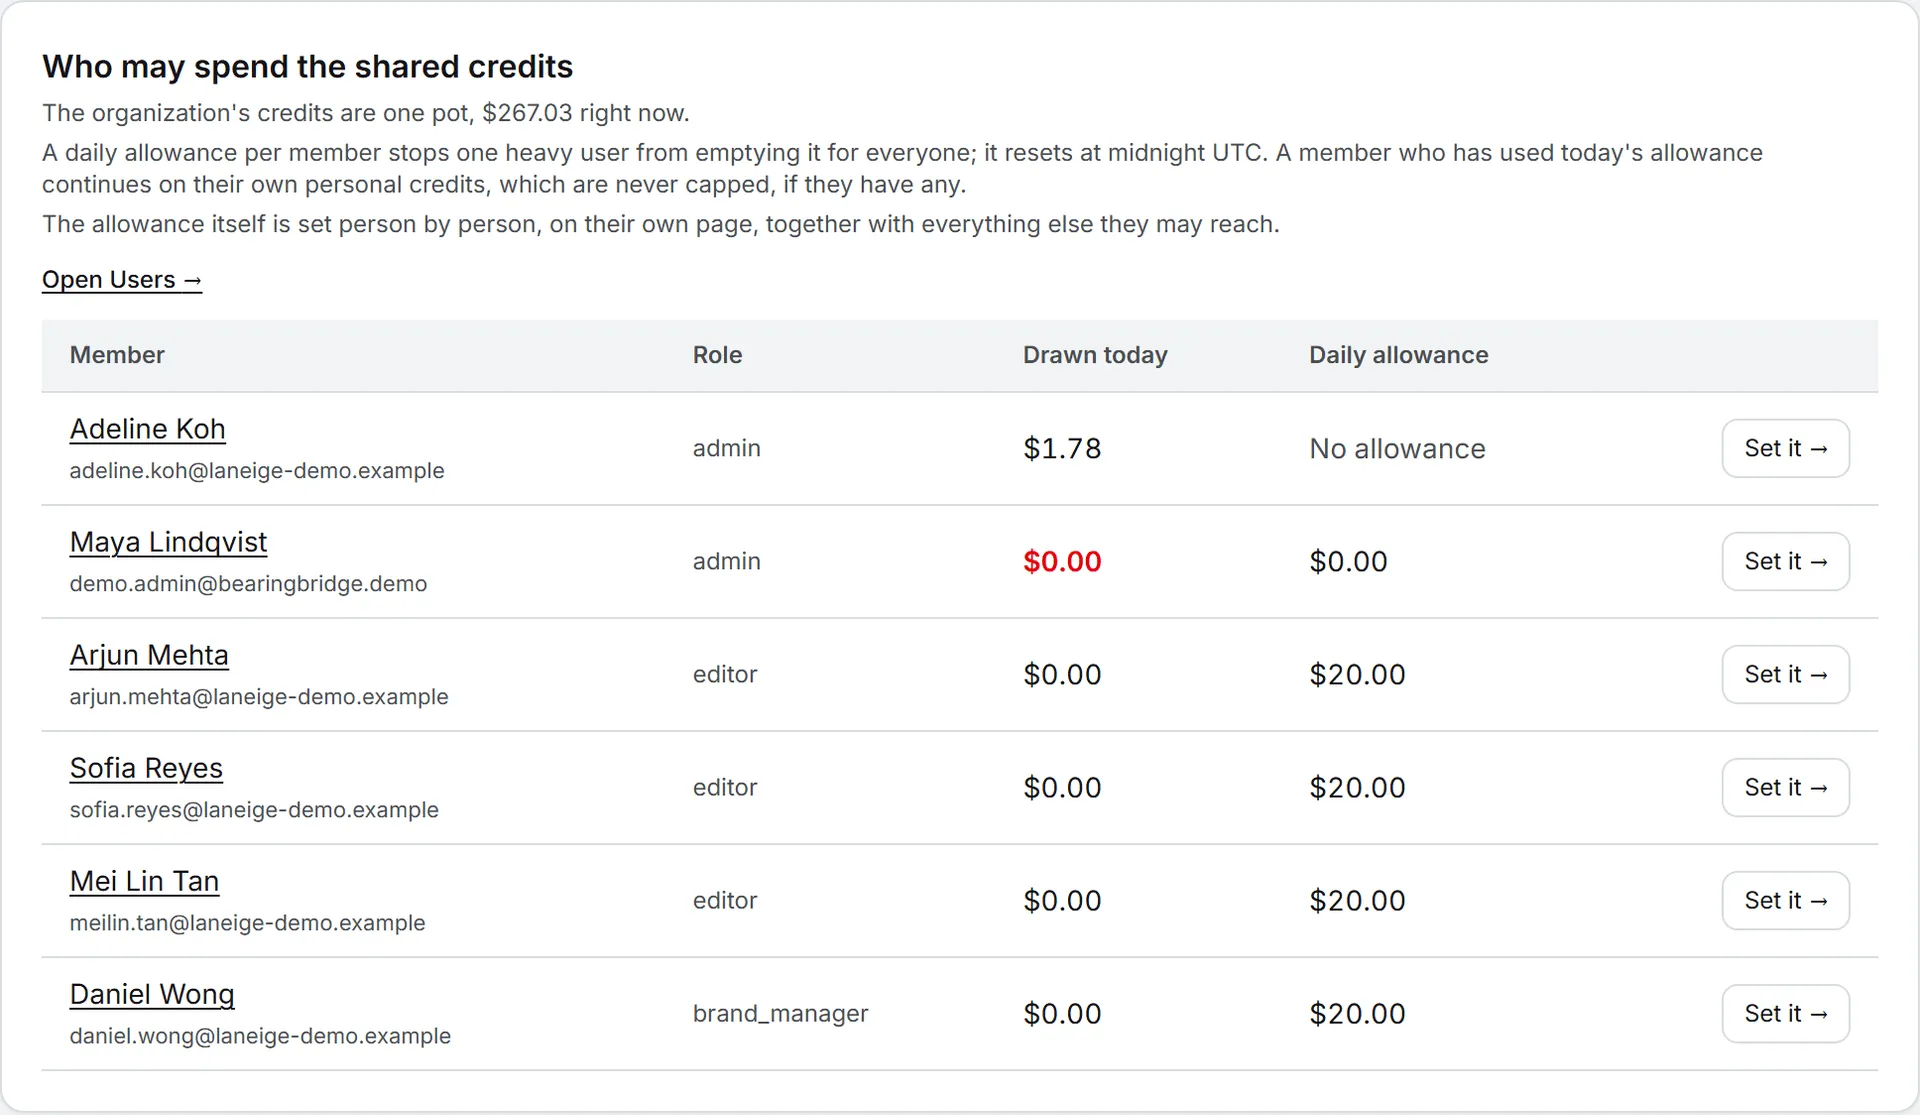This screenshot has width=1920, height=1115.
Task: Click Adeline Koh's No allowance text
Action: [x=1397, y=449]
